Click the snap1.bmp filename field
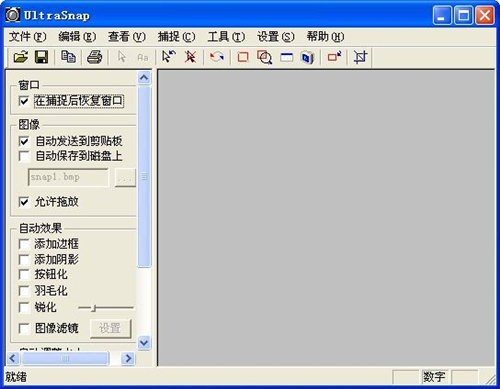This screenshot has width=500, height=389. coord(68,177)
